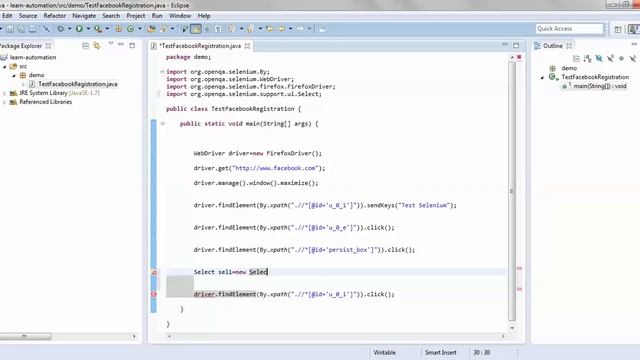
Task: Toggle Link with Editor in Package Explorer
Action: click(x=97, y=46)
